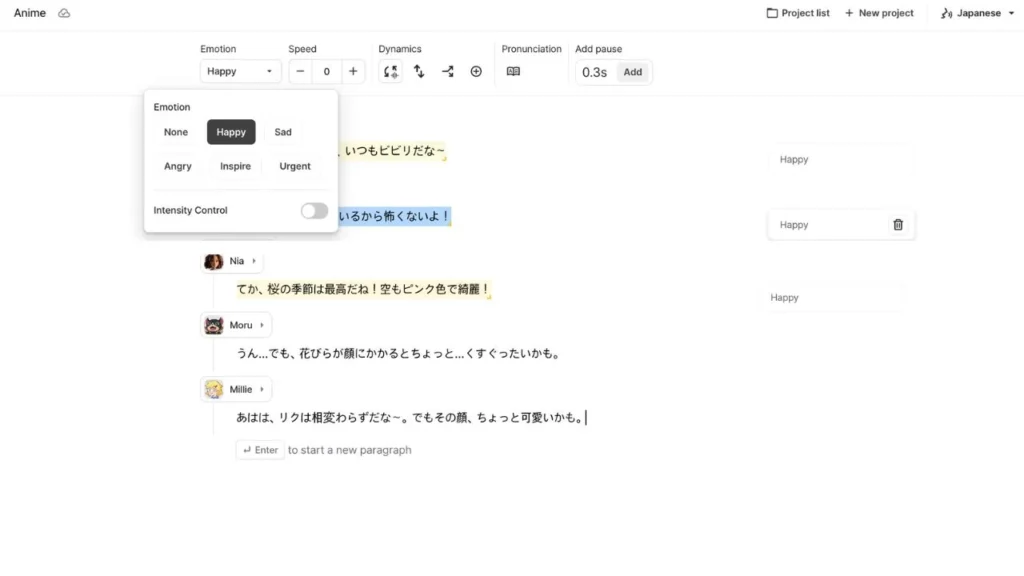Click the cloud sync icon beside Anime
1024x576 pixels.
pyautogui.click(x=64, y=13)
